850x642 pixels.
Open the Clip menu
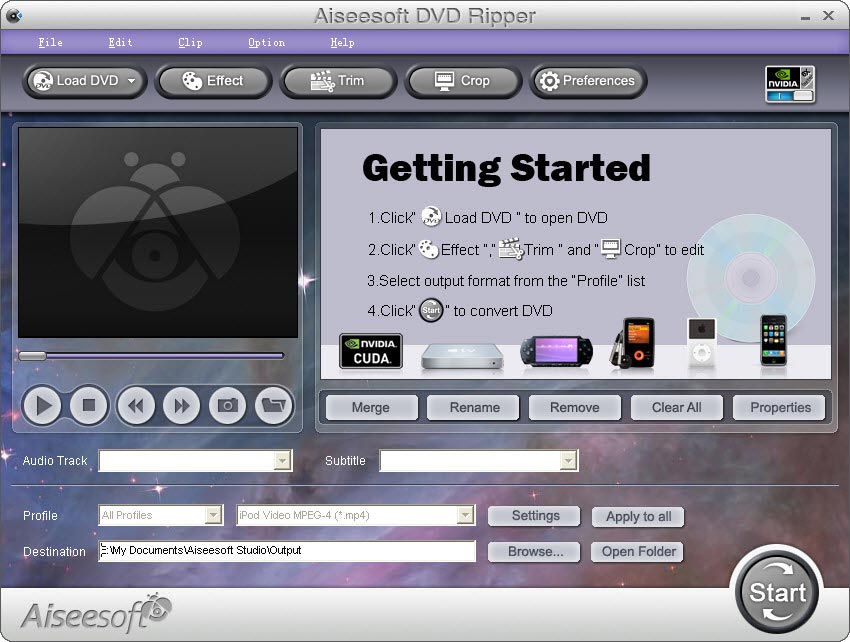pyautogui.click(x=190, y=42)
